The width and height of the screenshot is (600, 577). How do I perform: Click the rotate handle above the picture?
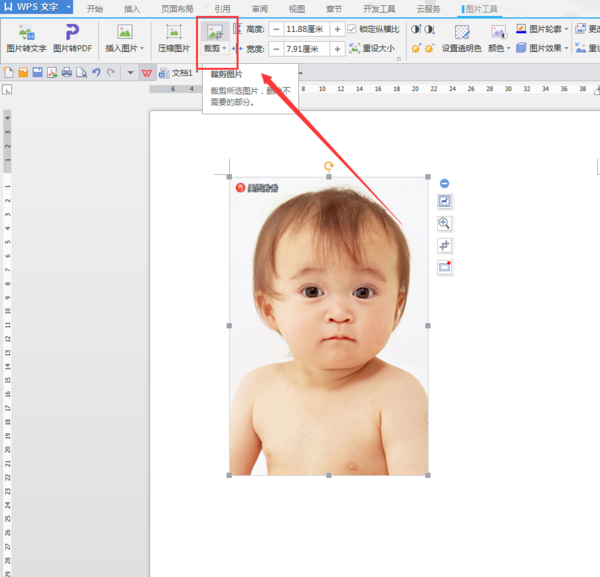[329, 166]
